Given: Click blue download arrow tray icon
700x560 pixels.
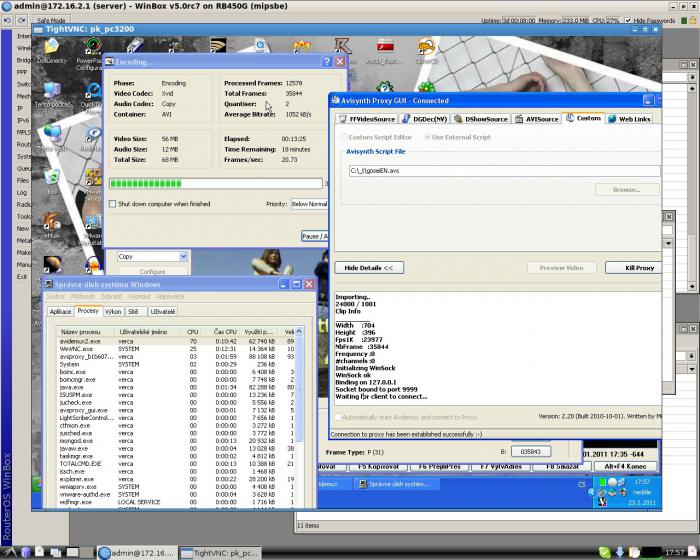Looking at the screenshot, I should (620, 552).
